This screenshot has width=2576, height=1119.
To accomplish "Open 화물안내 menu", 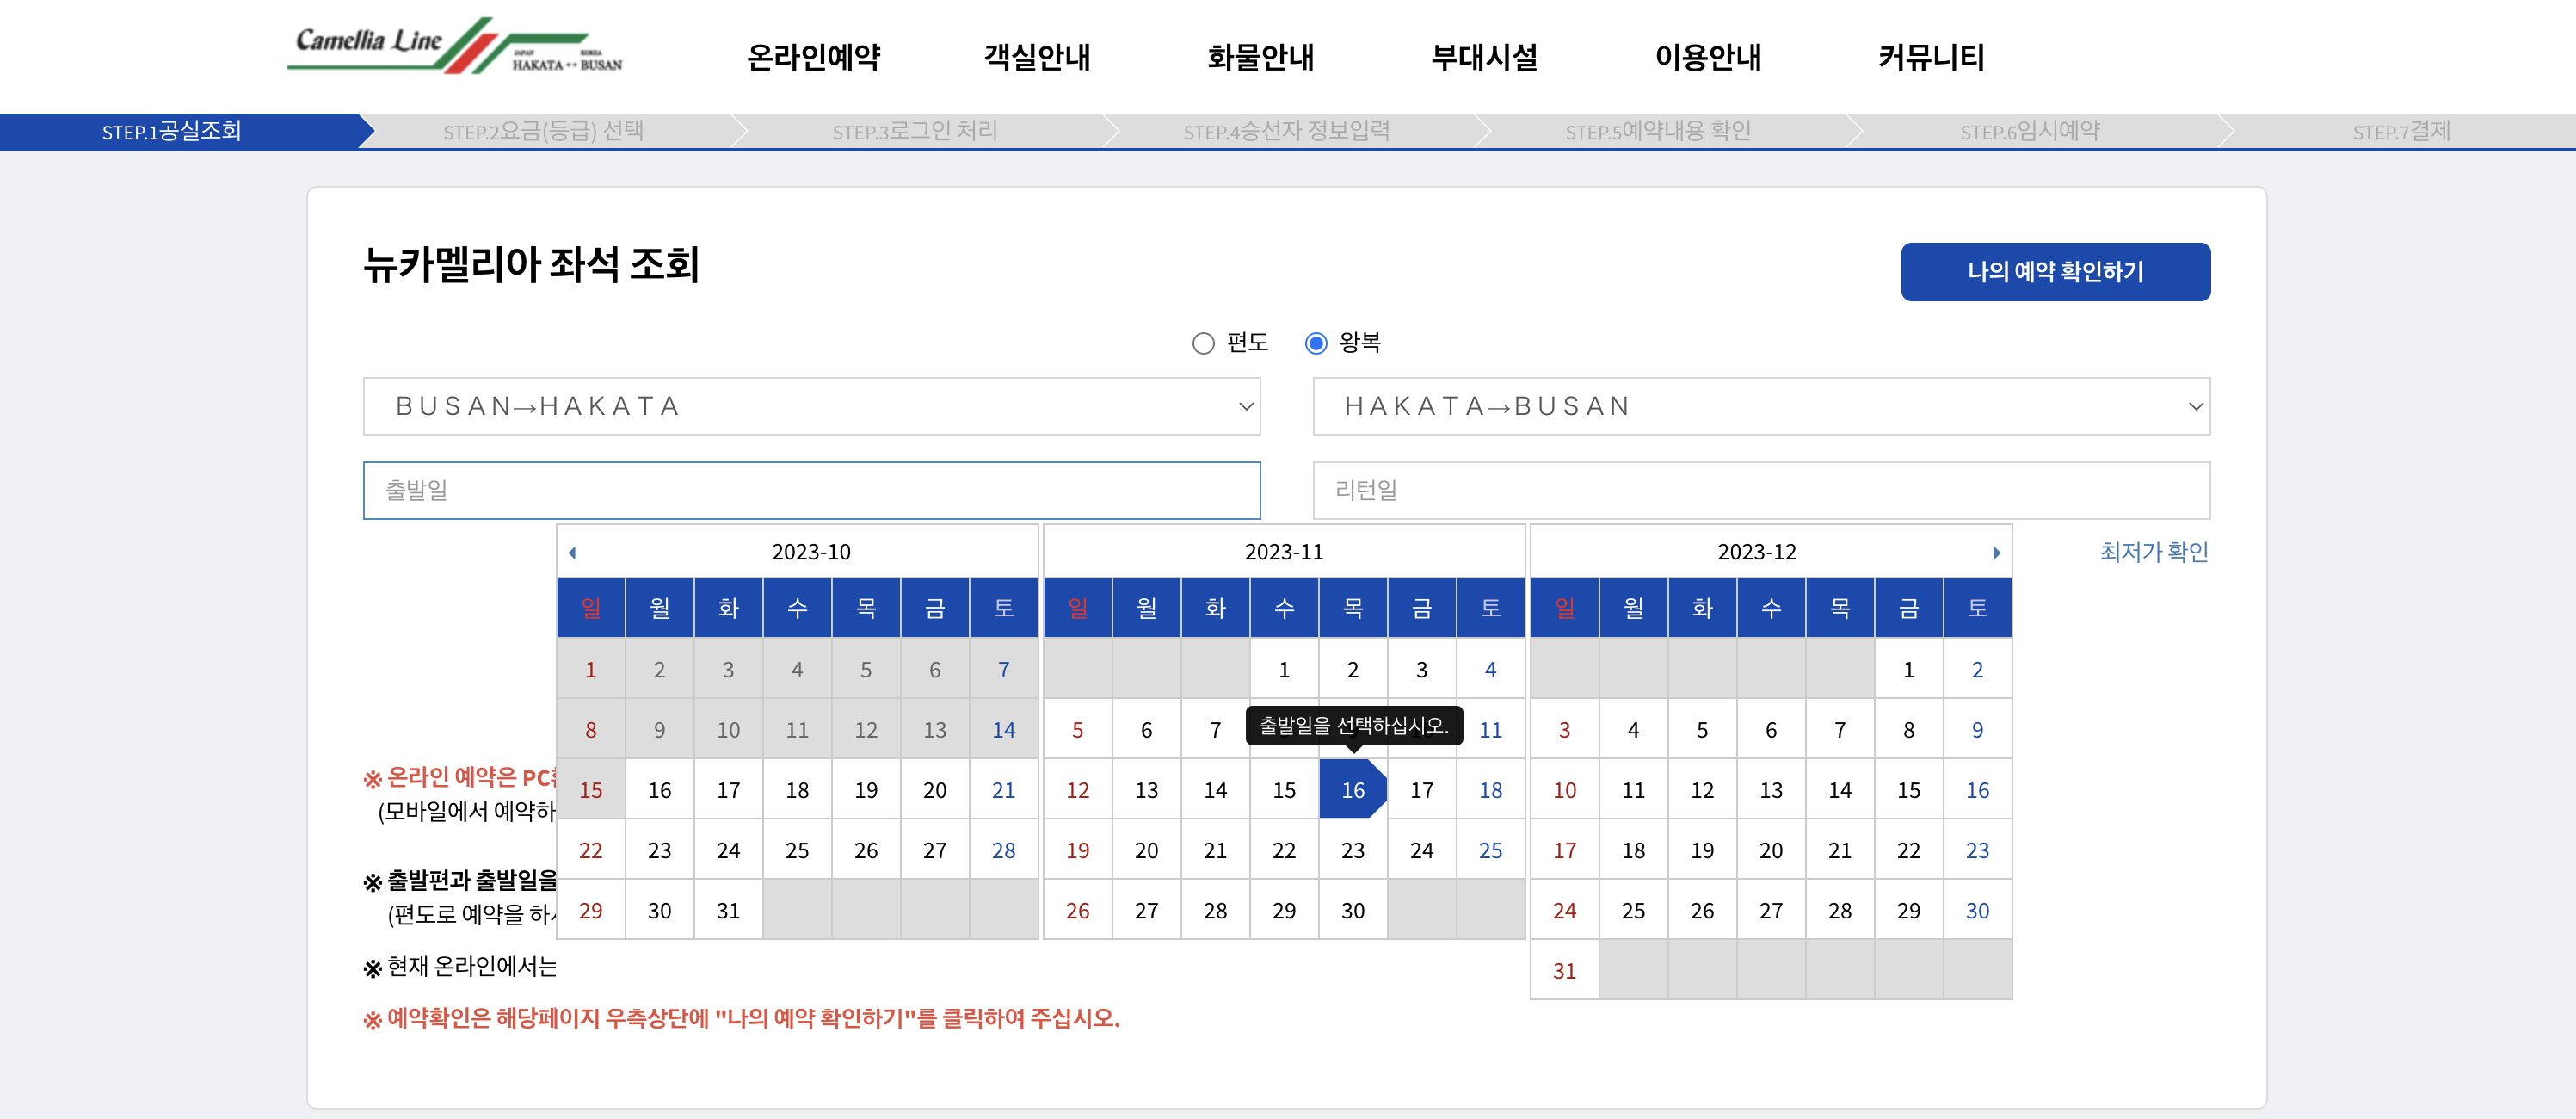I will coord(1260,57).
